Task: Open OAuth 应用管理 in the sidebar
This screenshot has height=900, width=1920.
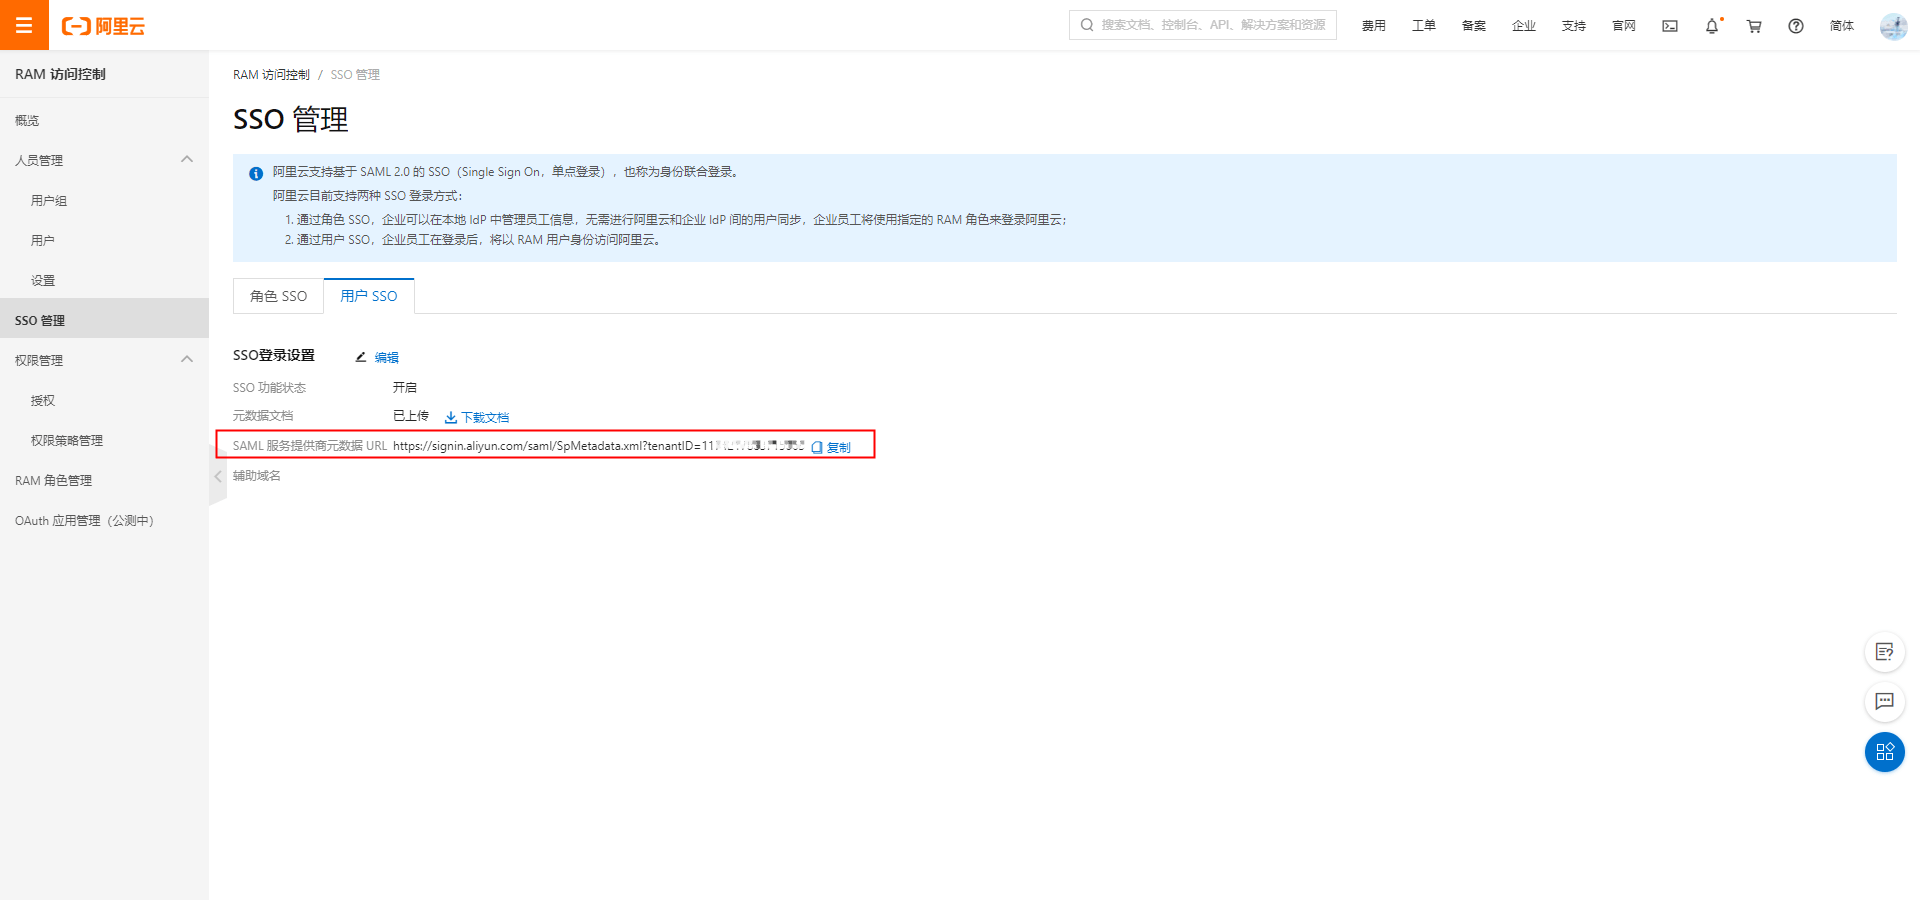Action: (104, 520)
